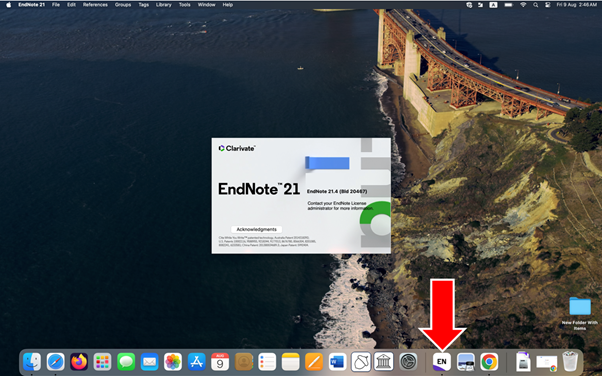This screenshot has width=602, height=376.
Task: Launch Microsoft Word from the Dock
Action: pyautogui.click(x=337, y=362)
